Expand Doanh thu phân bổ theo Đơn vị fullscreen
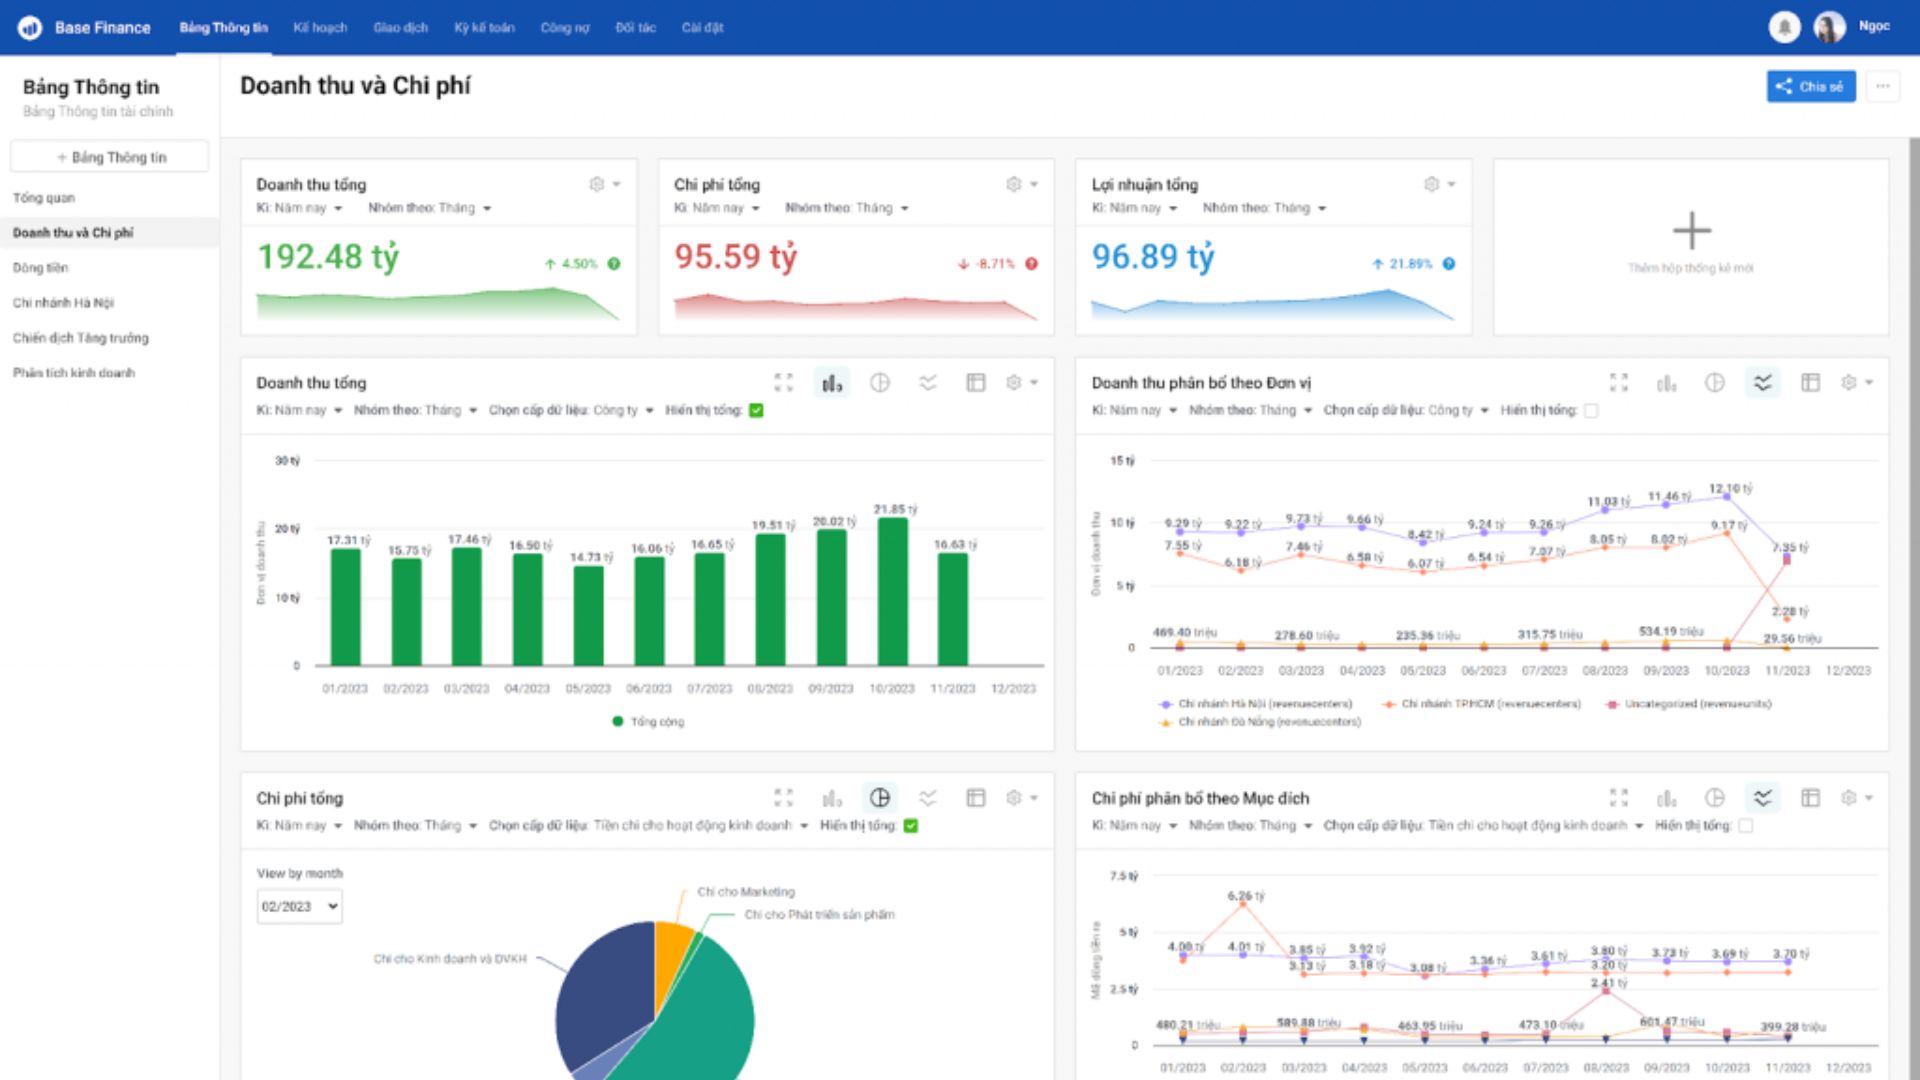 (x=1619, y=383)
